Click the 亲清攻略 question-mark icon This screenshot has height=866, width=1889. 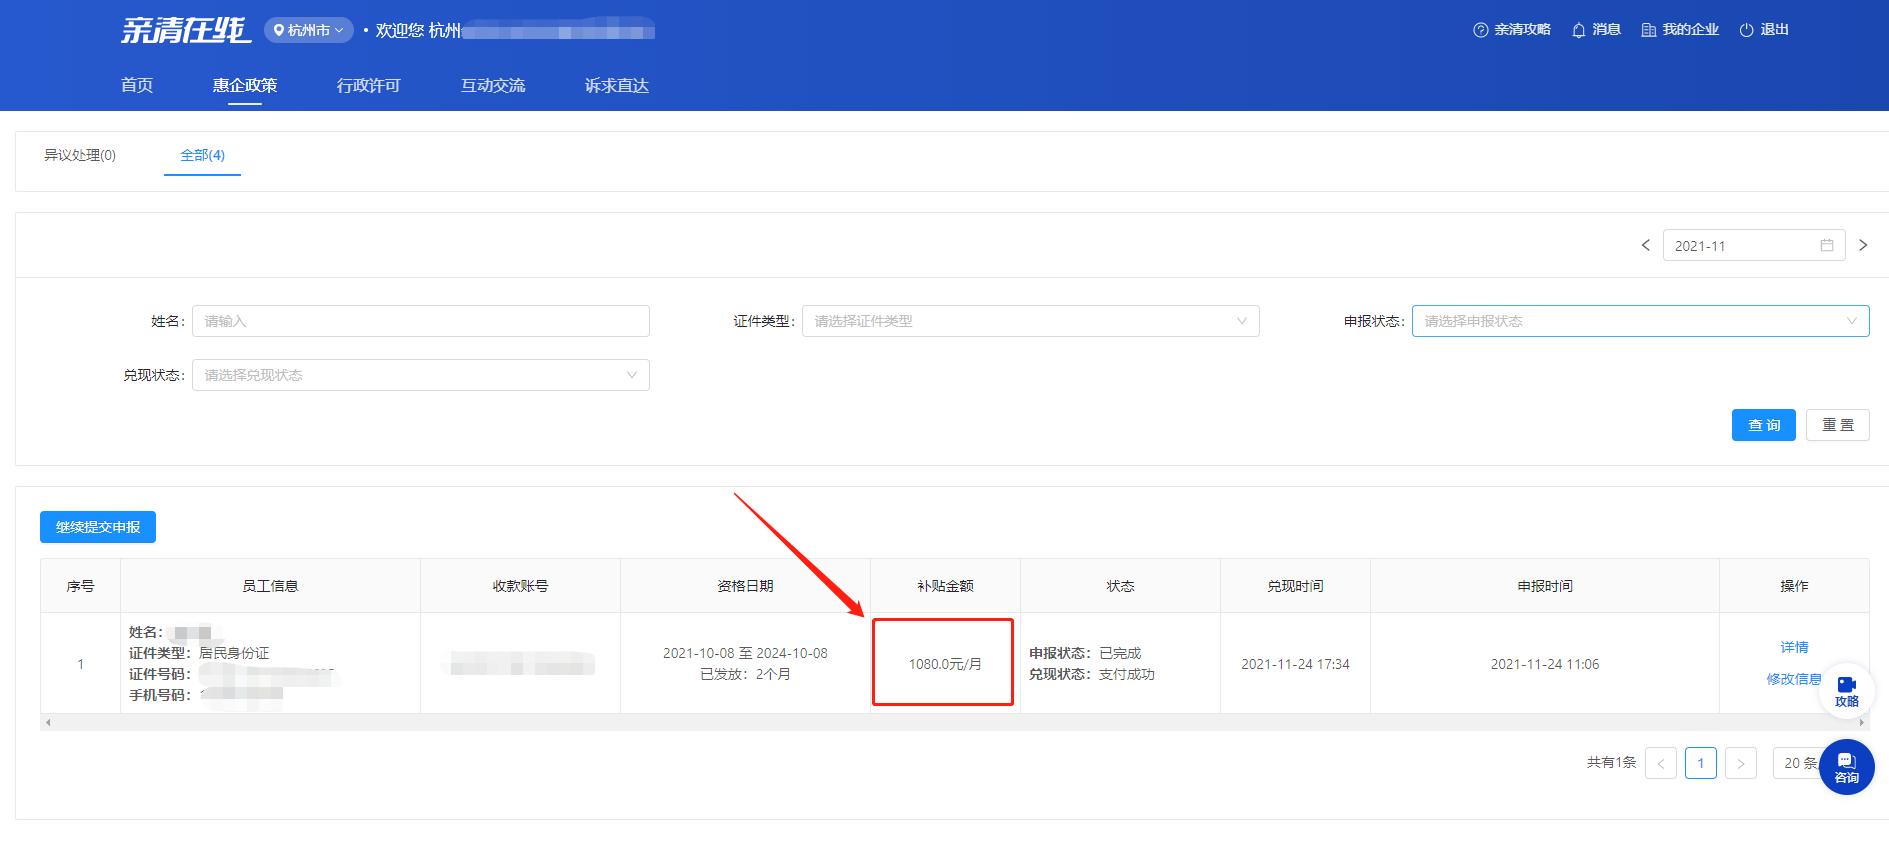(1481, 30)
